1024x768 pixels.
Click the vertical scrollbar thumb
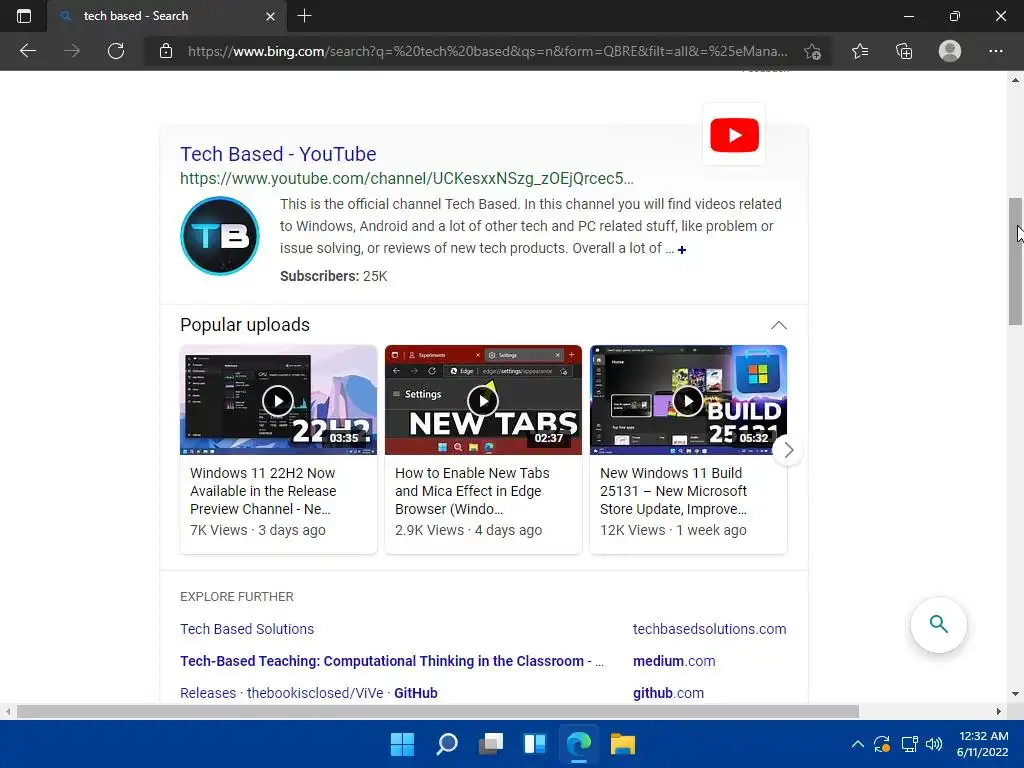(1015, 261)
